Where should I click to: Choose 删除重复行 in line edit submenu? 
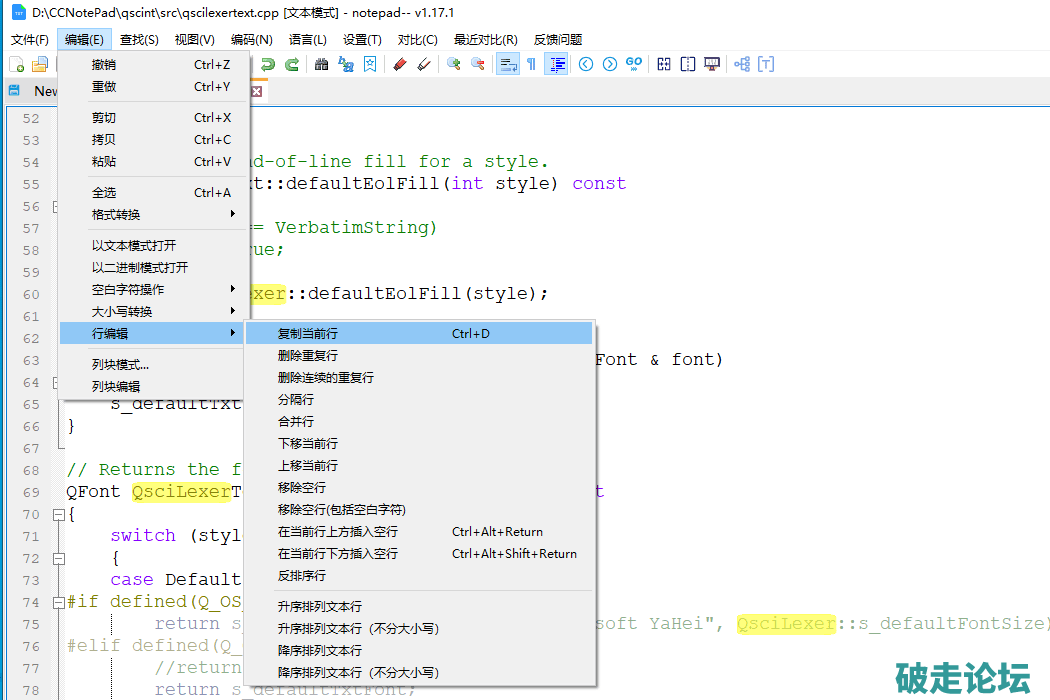[x=308, y=355]
